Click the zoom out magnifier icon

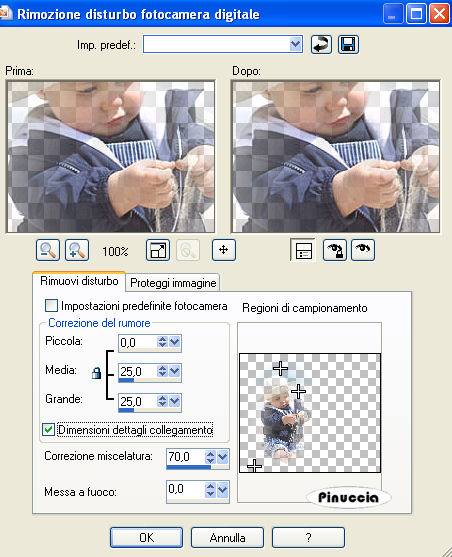[48, 250]
